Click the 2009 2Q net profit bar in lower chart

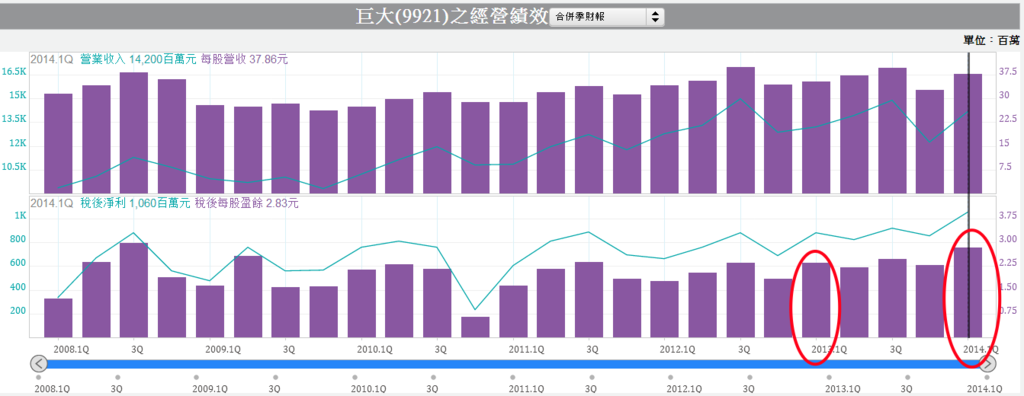[x=248, y=297]
